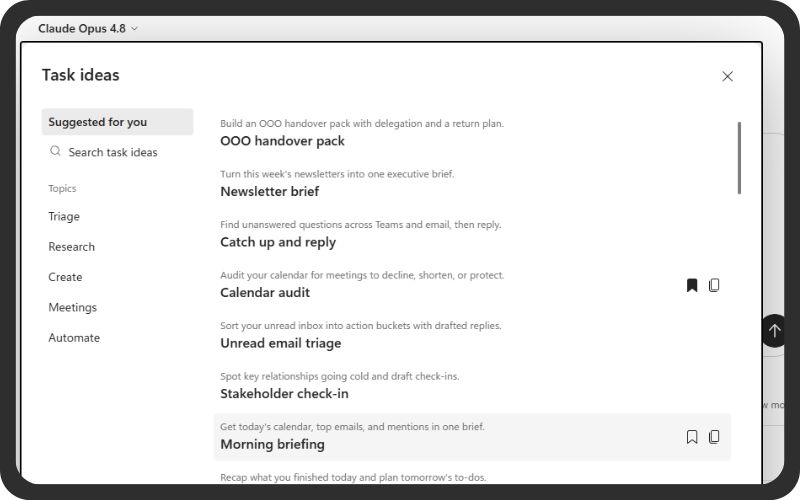Bookmark the Morning briefing task
Viewport: 800px width, 500px height.
click(x=692, y=437)
